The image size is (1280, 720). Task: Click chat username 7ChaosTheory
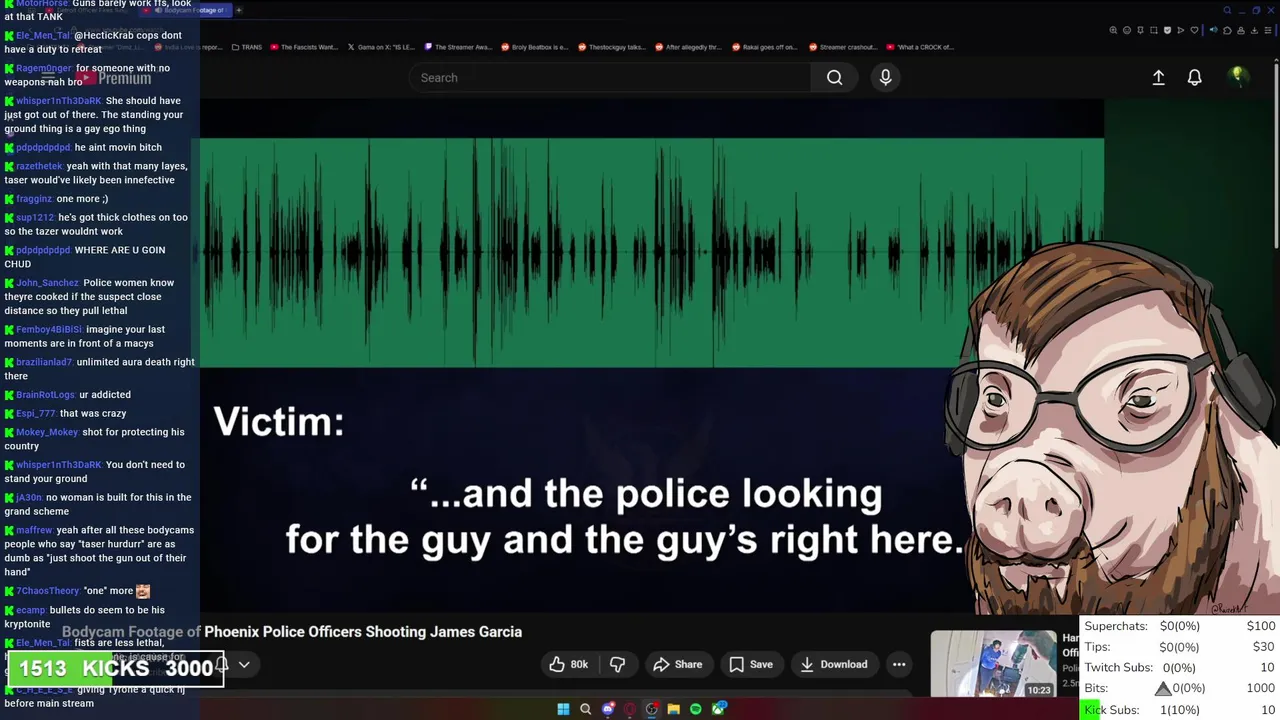(48, 591)
